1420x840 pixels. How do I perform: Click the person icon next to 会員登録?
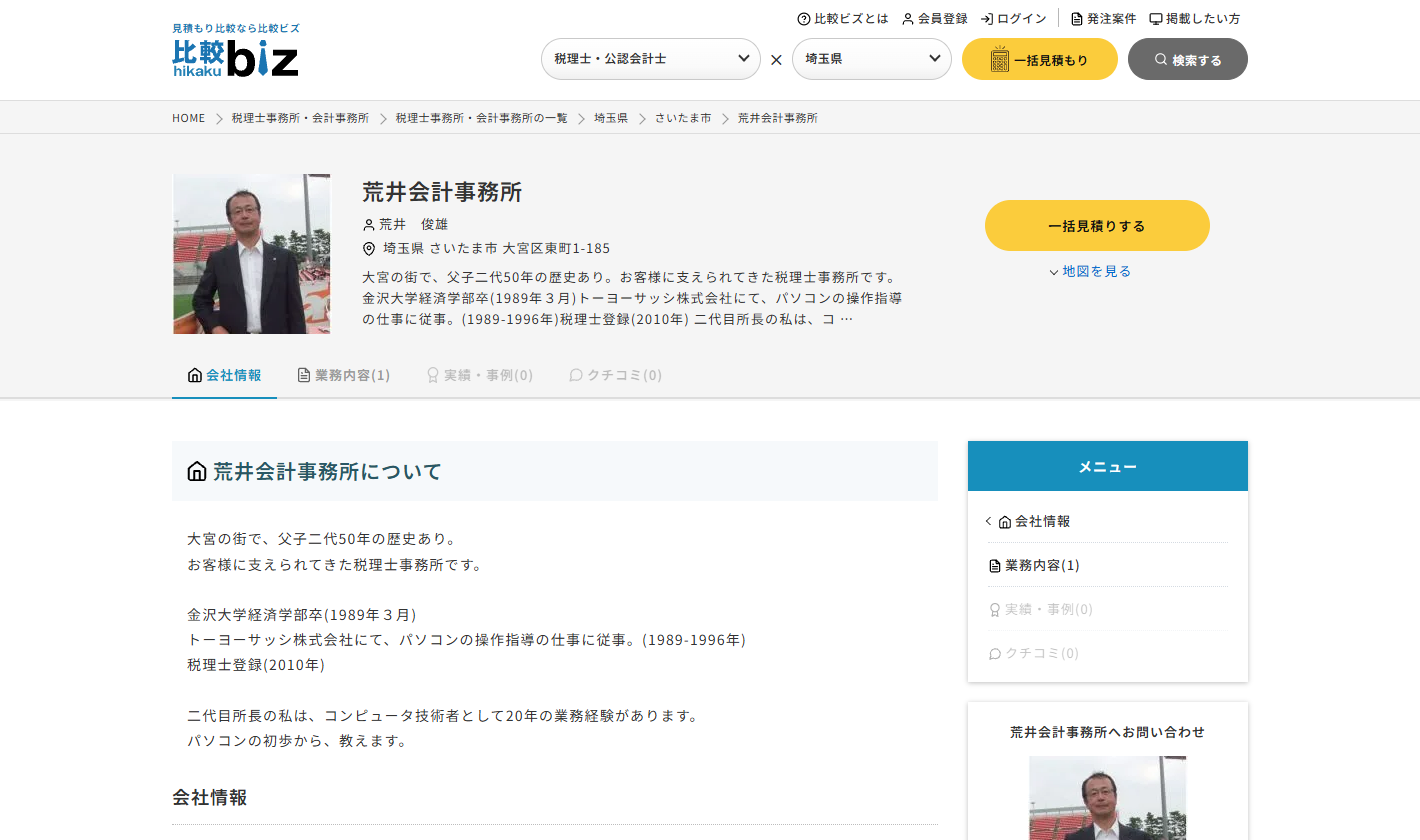pyautogui.click(x=906, y=18)
